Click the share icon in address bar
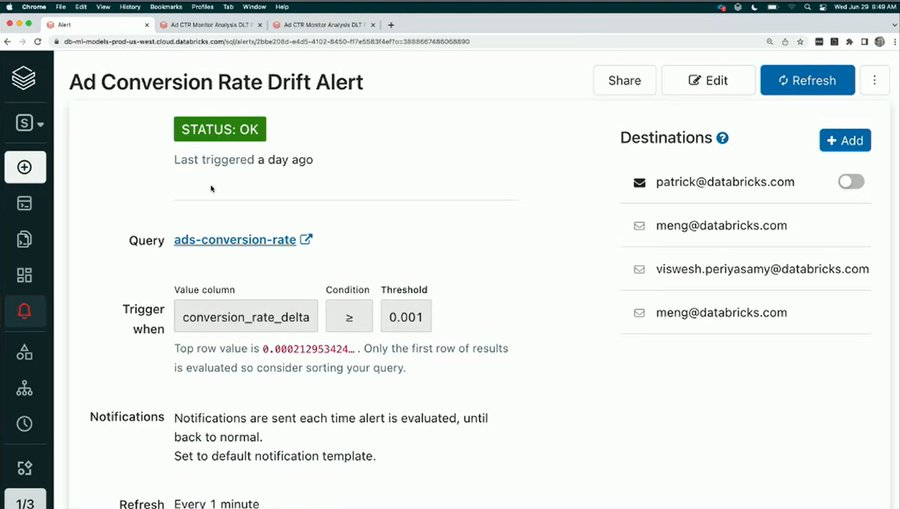Screen dimensions: 900x509 coord(785,42)
